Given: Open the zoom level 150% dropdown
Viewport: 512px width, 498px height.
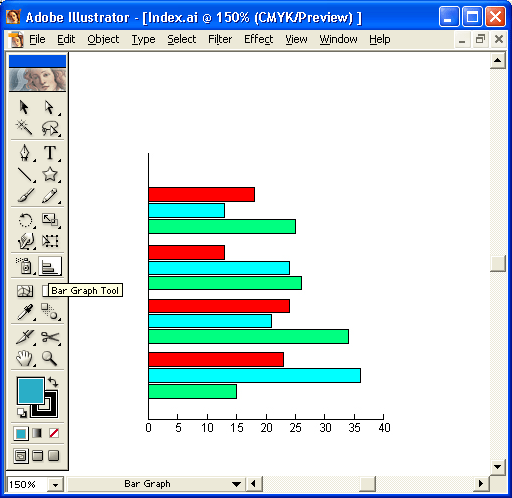Looking at the screenshot, I should (56, 485).
